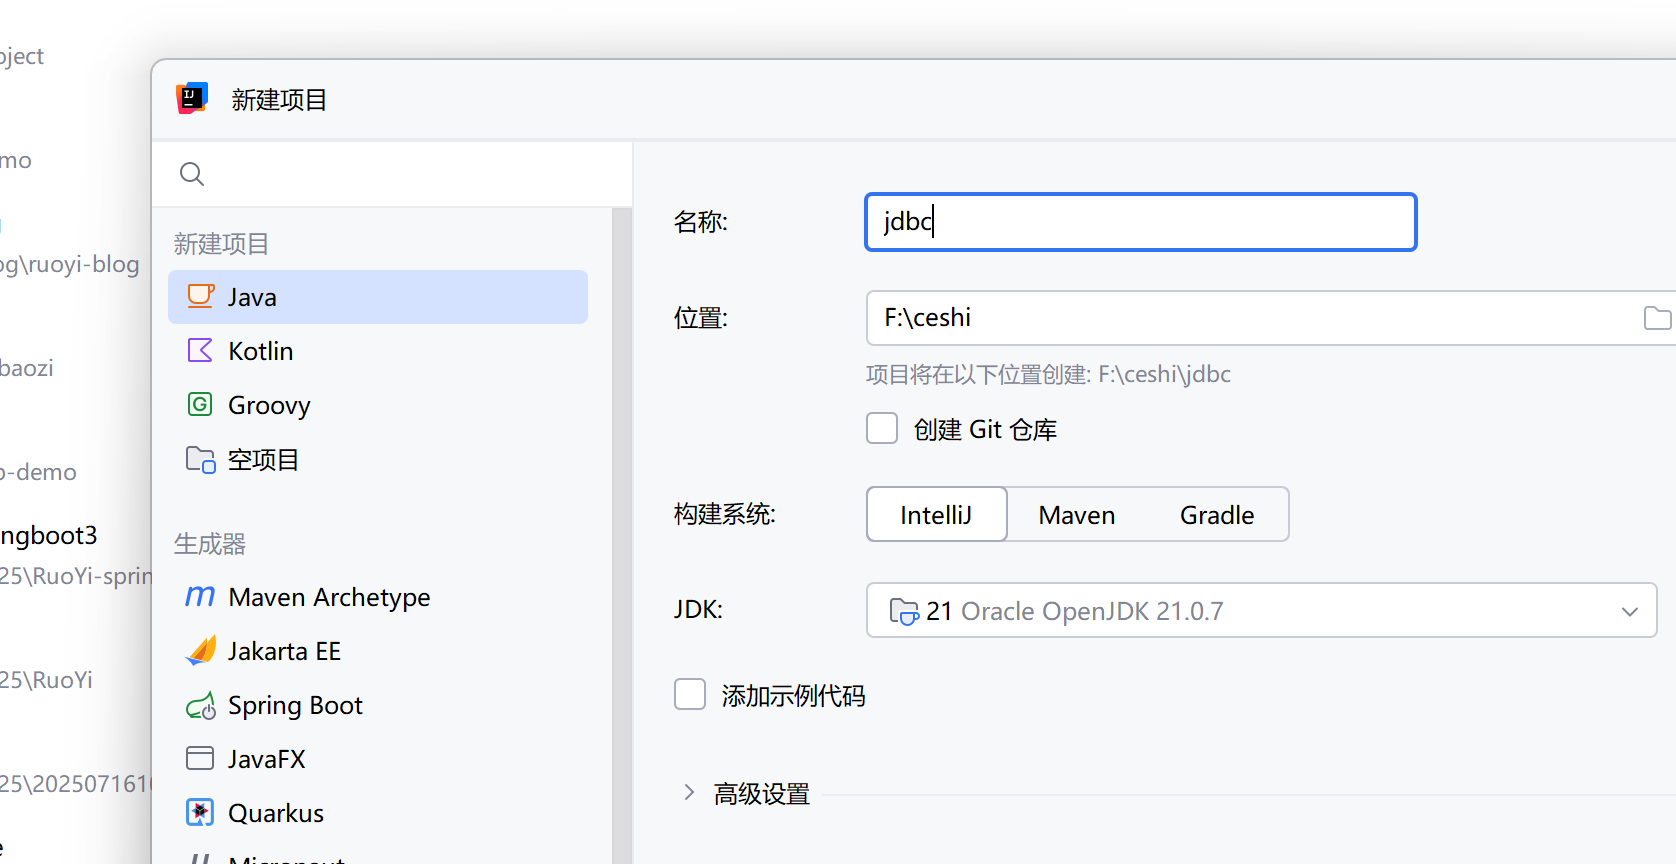Click the 生成器 section header
Image resolution: width=1676 pixels, height=864 pixels.
click(x=210, y=544)
